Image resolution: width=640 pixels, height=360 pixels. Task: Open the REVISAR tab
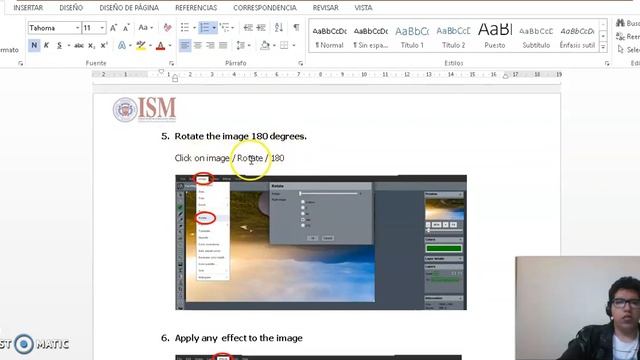pos(325,8)
